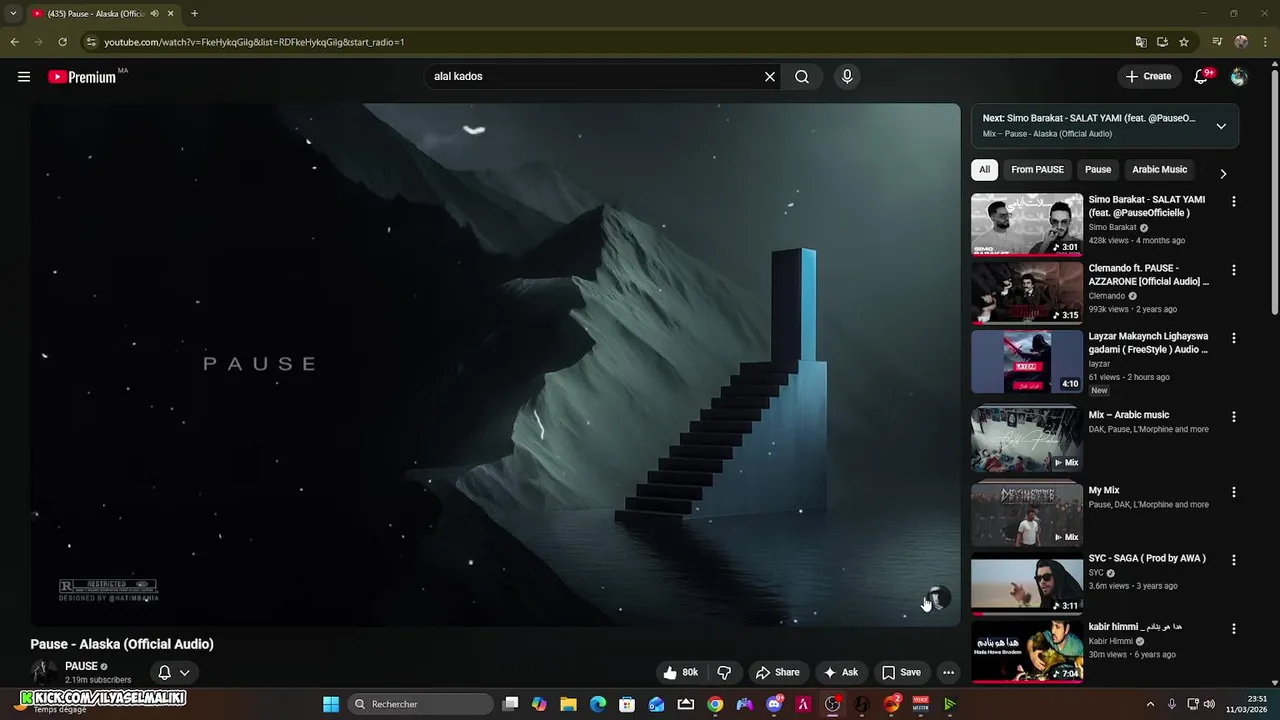Save the video to a playlist
The width and height of the screenshot is (1280, 720).
901,672
